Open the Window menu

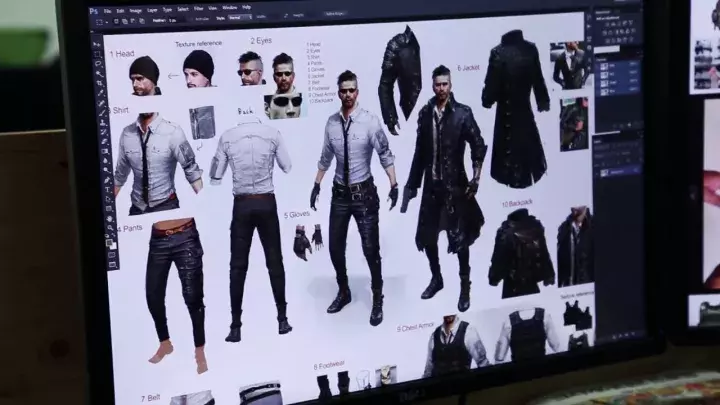click(230, 8)
